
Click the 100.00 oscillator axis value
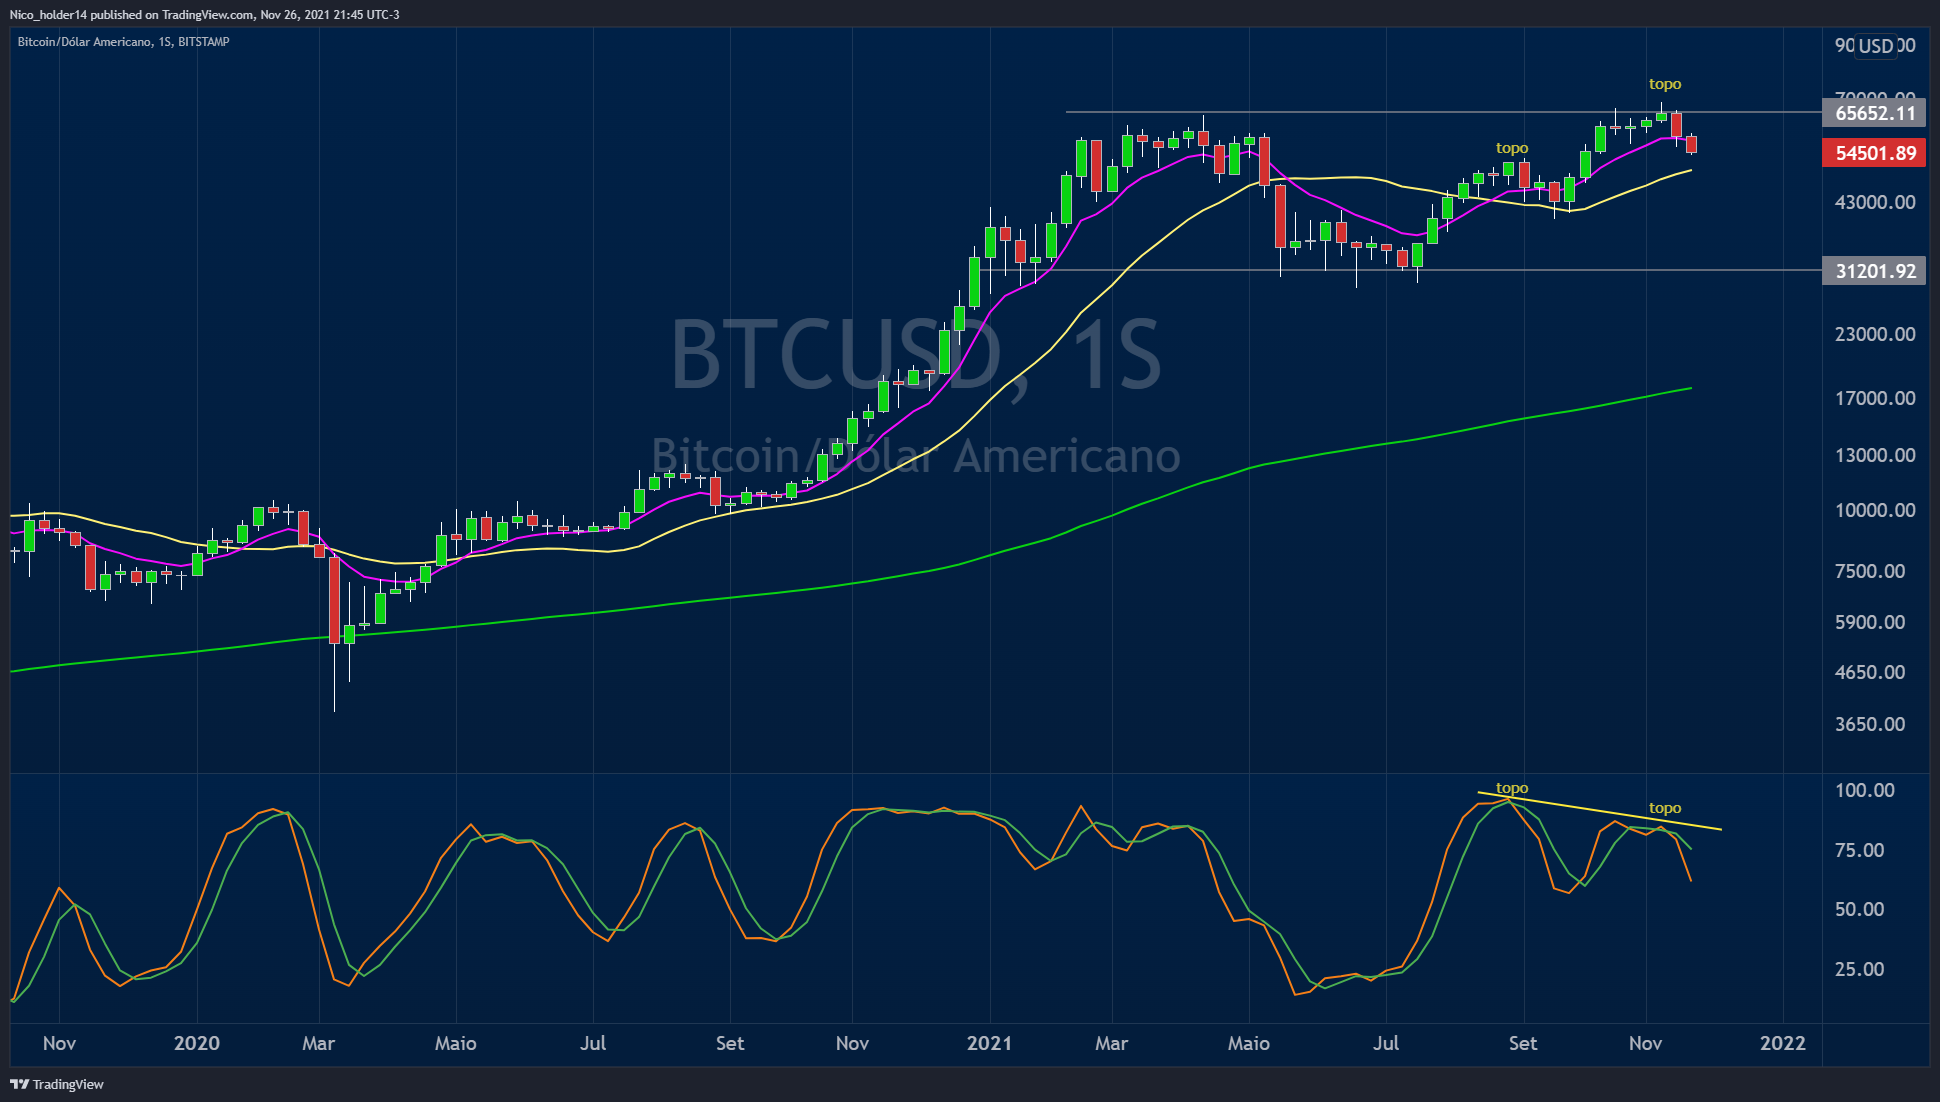[x=1865, y=790]
